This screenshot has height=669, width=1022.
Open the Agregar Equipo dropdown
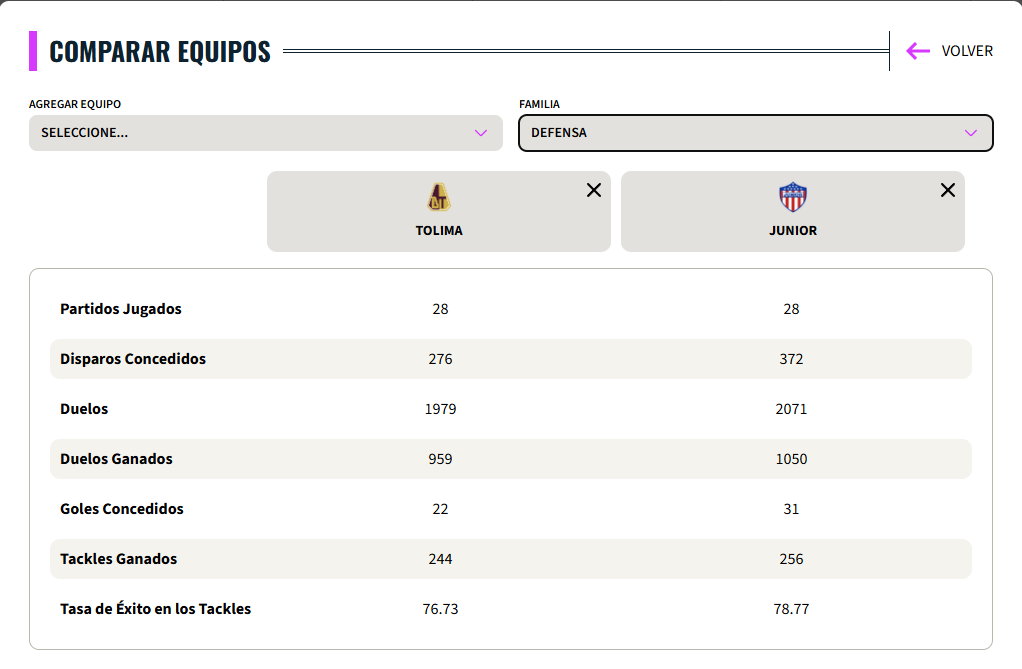[265, 133]
